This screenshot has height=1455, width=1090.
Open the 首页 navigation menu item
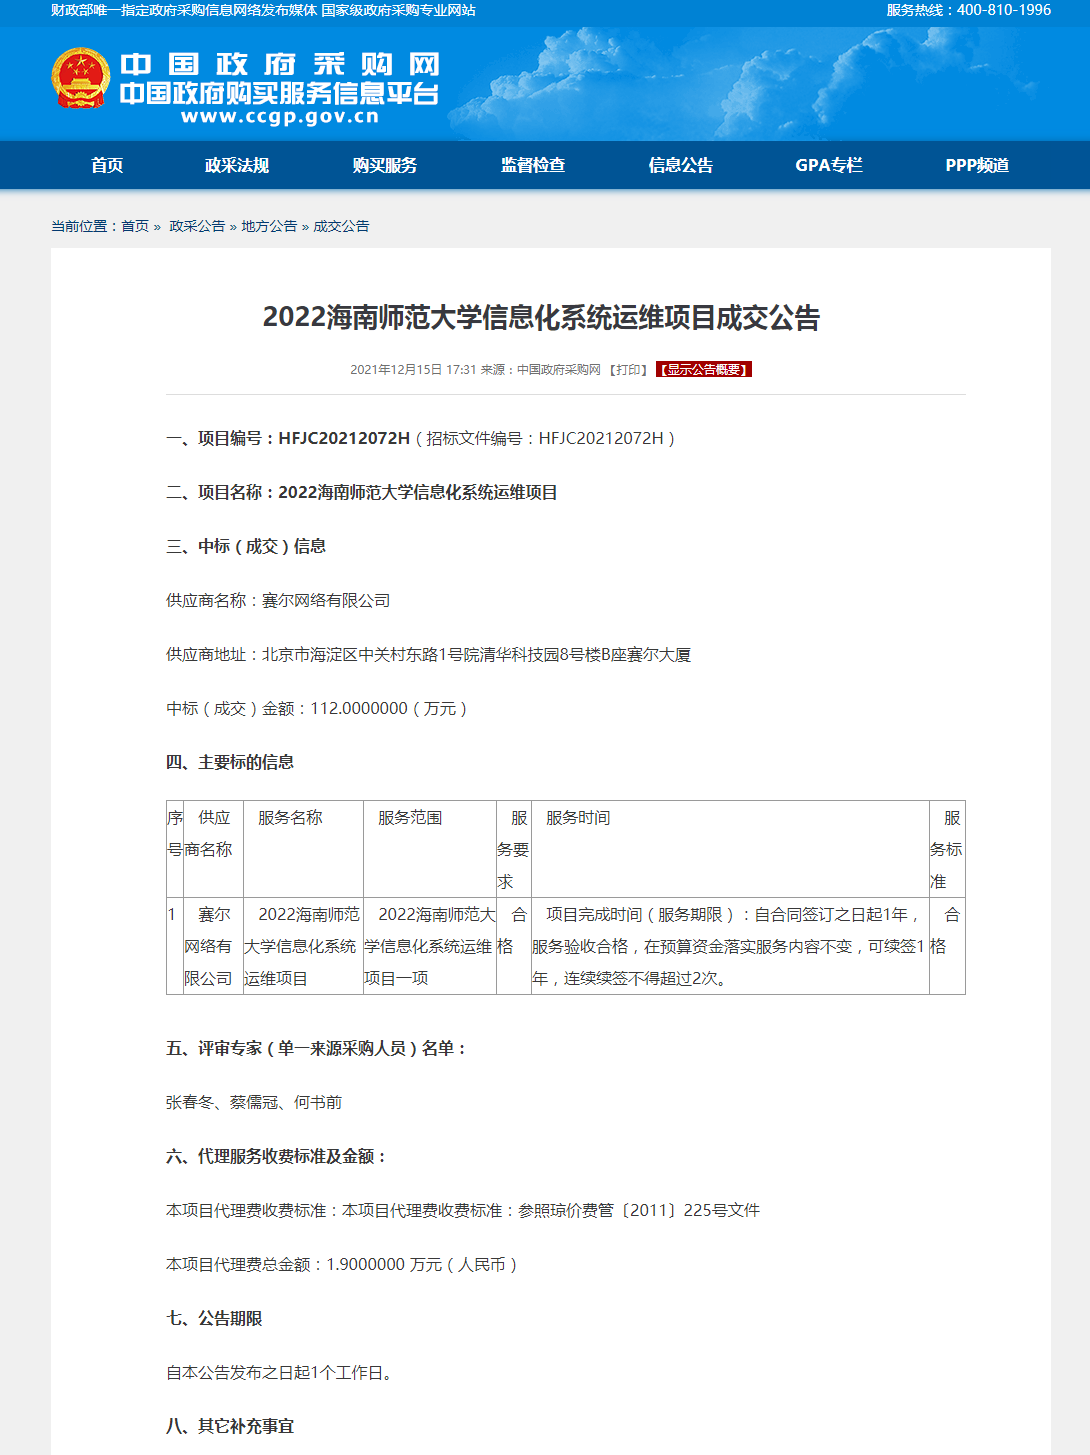pyautogui.click(x=107, y=165)
